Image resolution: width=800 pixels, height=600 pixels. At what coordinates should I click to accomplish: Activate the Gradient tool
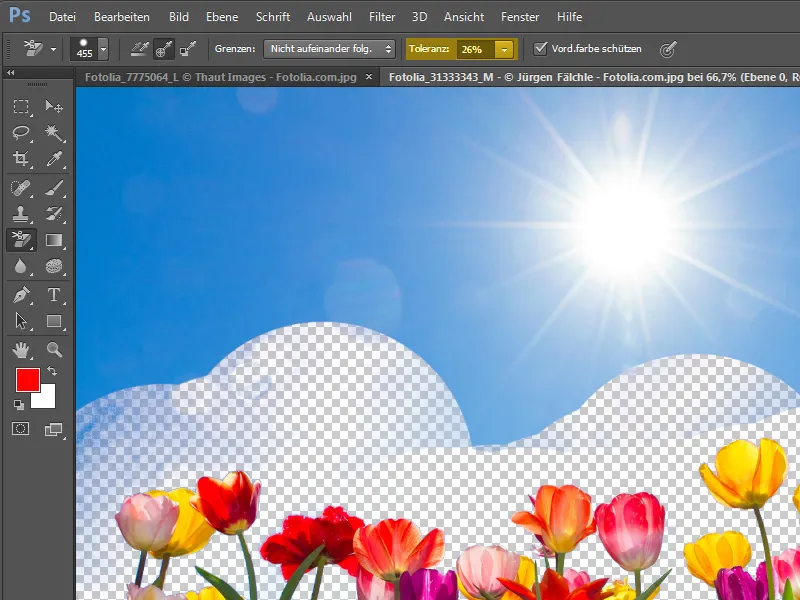coord(54,240)
